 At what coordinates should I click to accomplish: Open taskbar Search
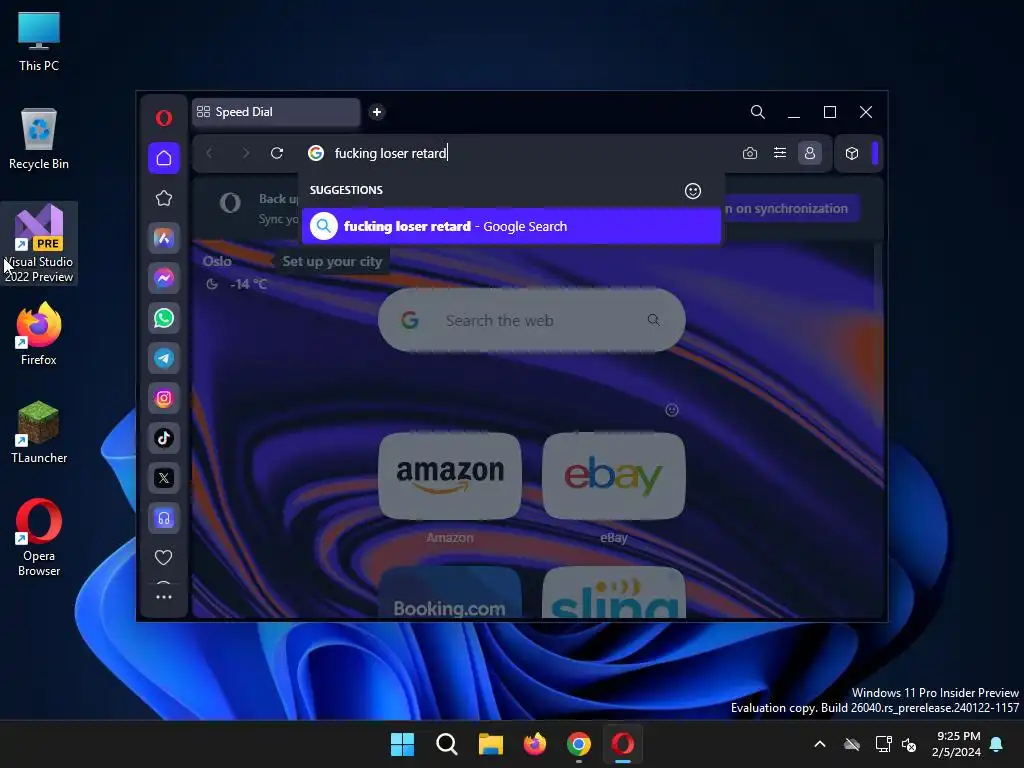point(447,744)
